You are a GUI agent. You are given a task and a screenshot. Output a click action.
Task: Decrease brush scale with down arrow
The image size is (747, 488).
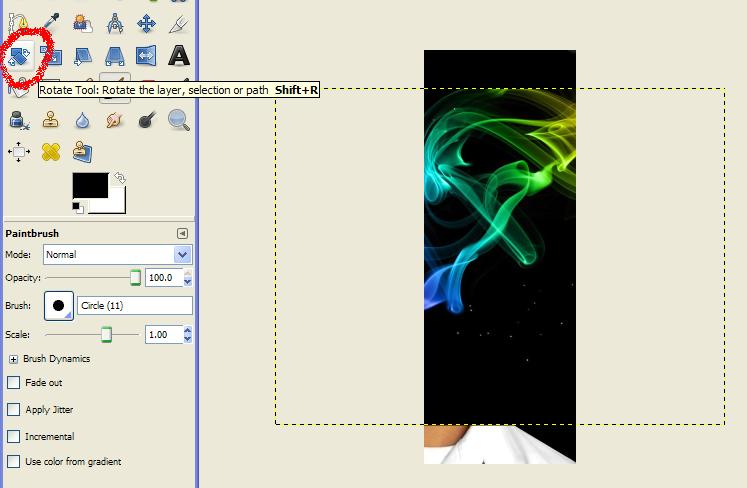click(188, 339)
